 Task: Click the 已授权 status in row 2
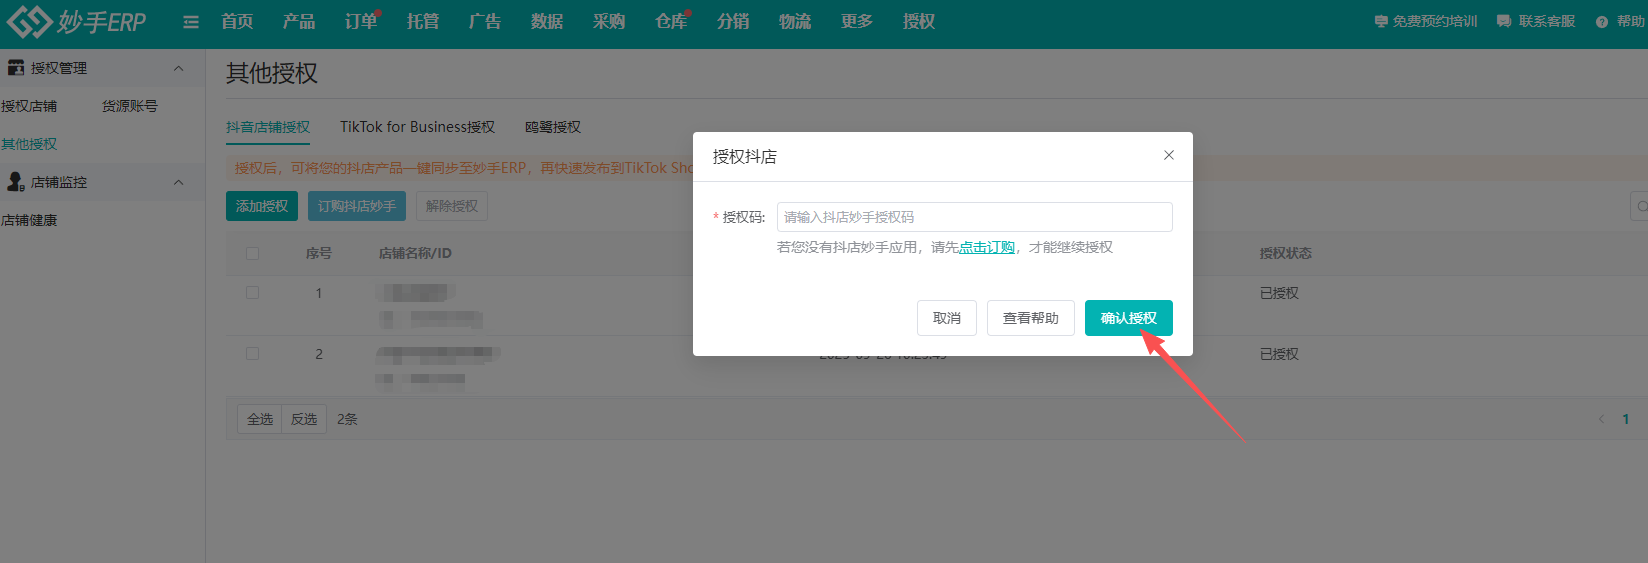coord(1279,354)
